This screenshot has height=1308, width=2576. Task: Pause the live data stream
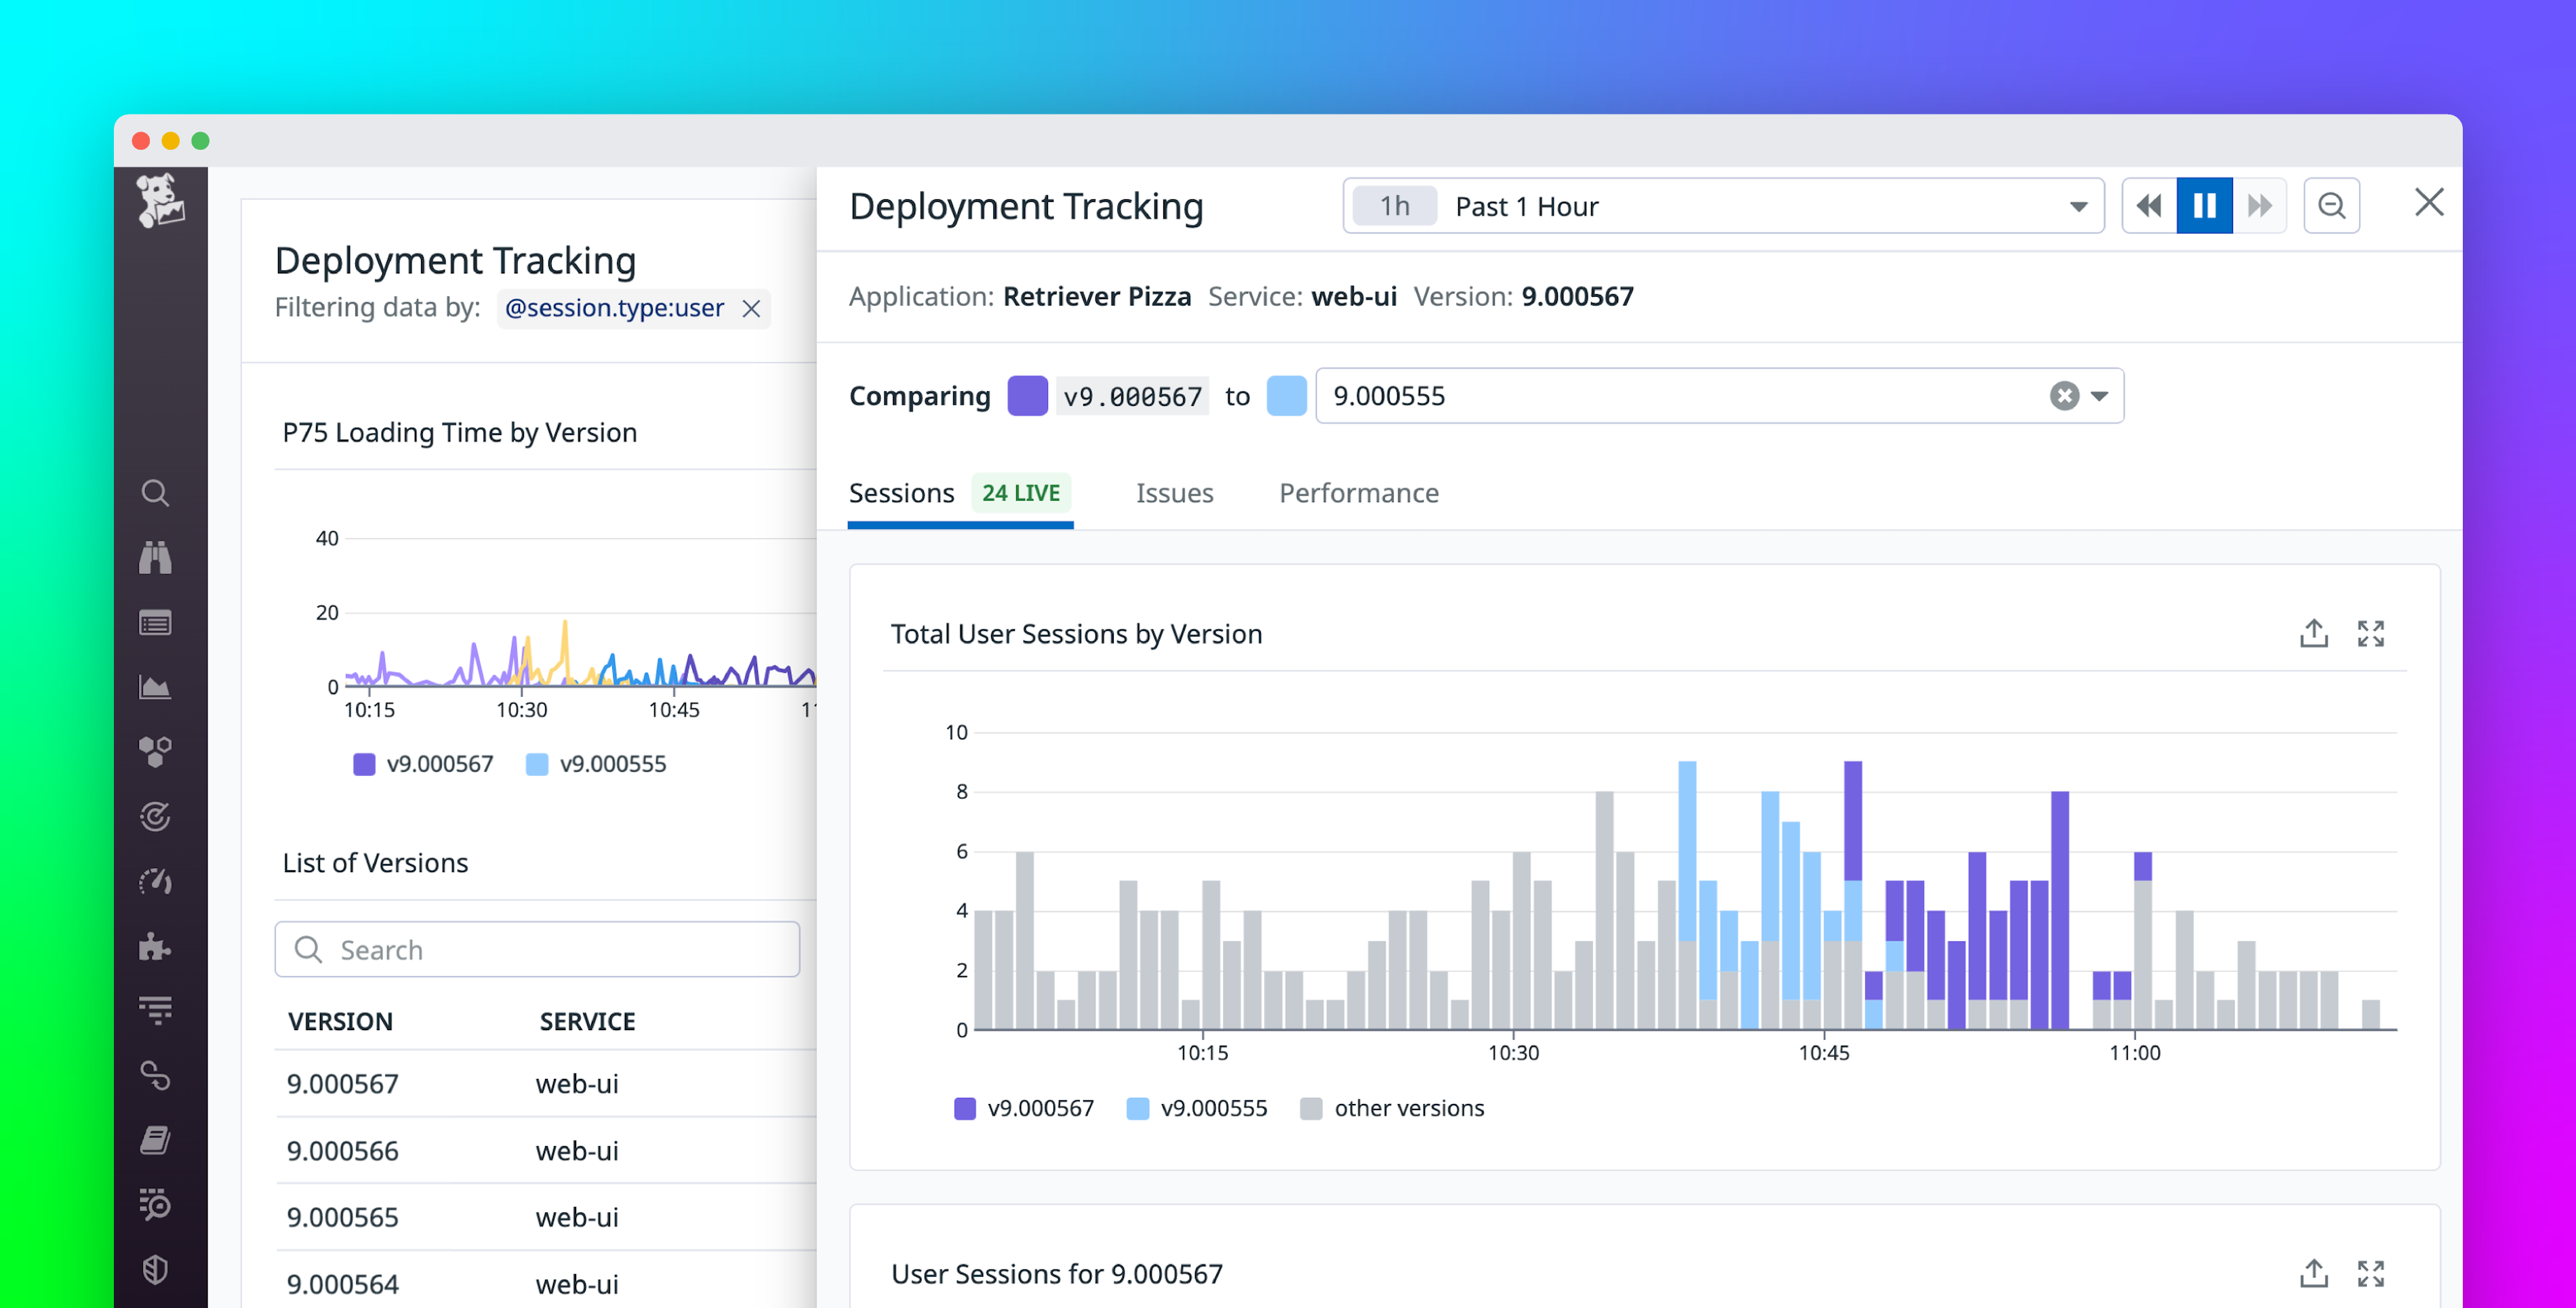click(x=2204, y=205)
